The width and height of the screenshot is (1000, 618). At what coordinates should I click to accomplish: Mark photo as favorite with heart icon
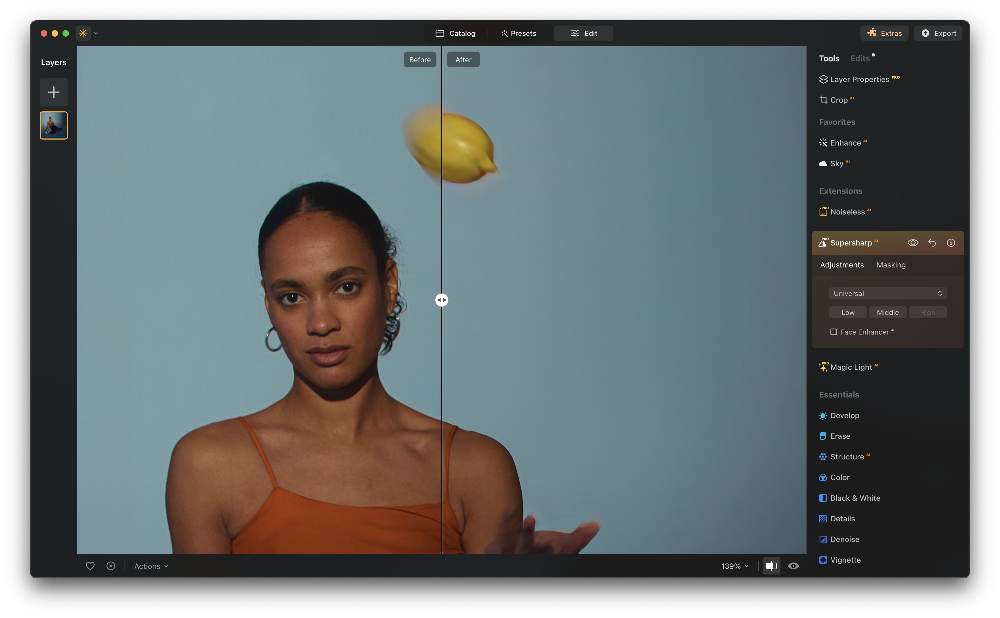90,566
